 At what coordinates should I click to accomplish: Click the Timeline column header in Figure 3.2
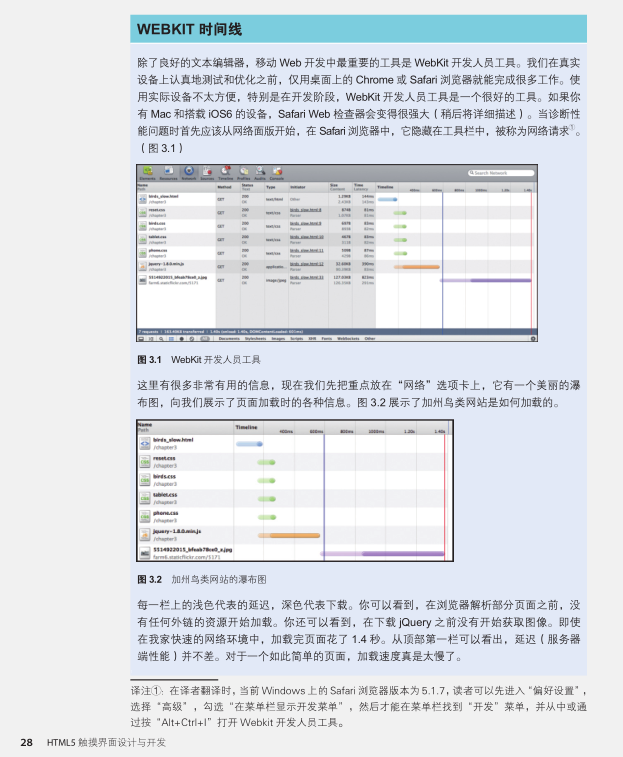pos(246,427)
